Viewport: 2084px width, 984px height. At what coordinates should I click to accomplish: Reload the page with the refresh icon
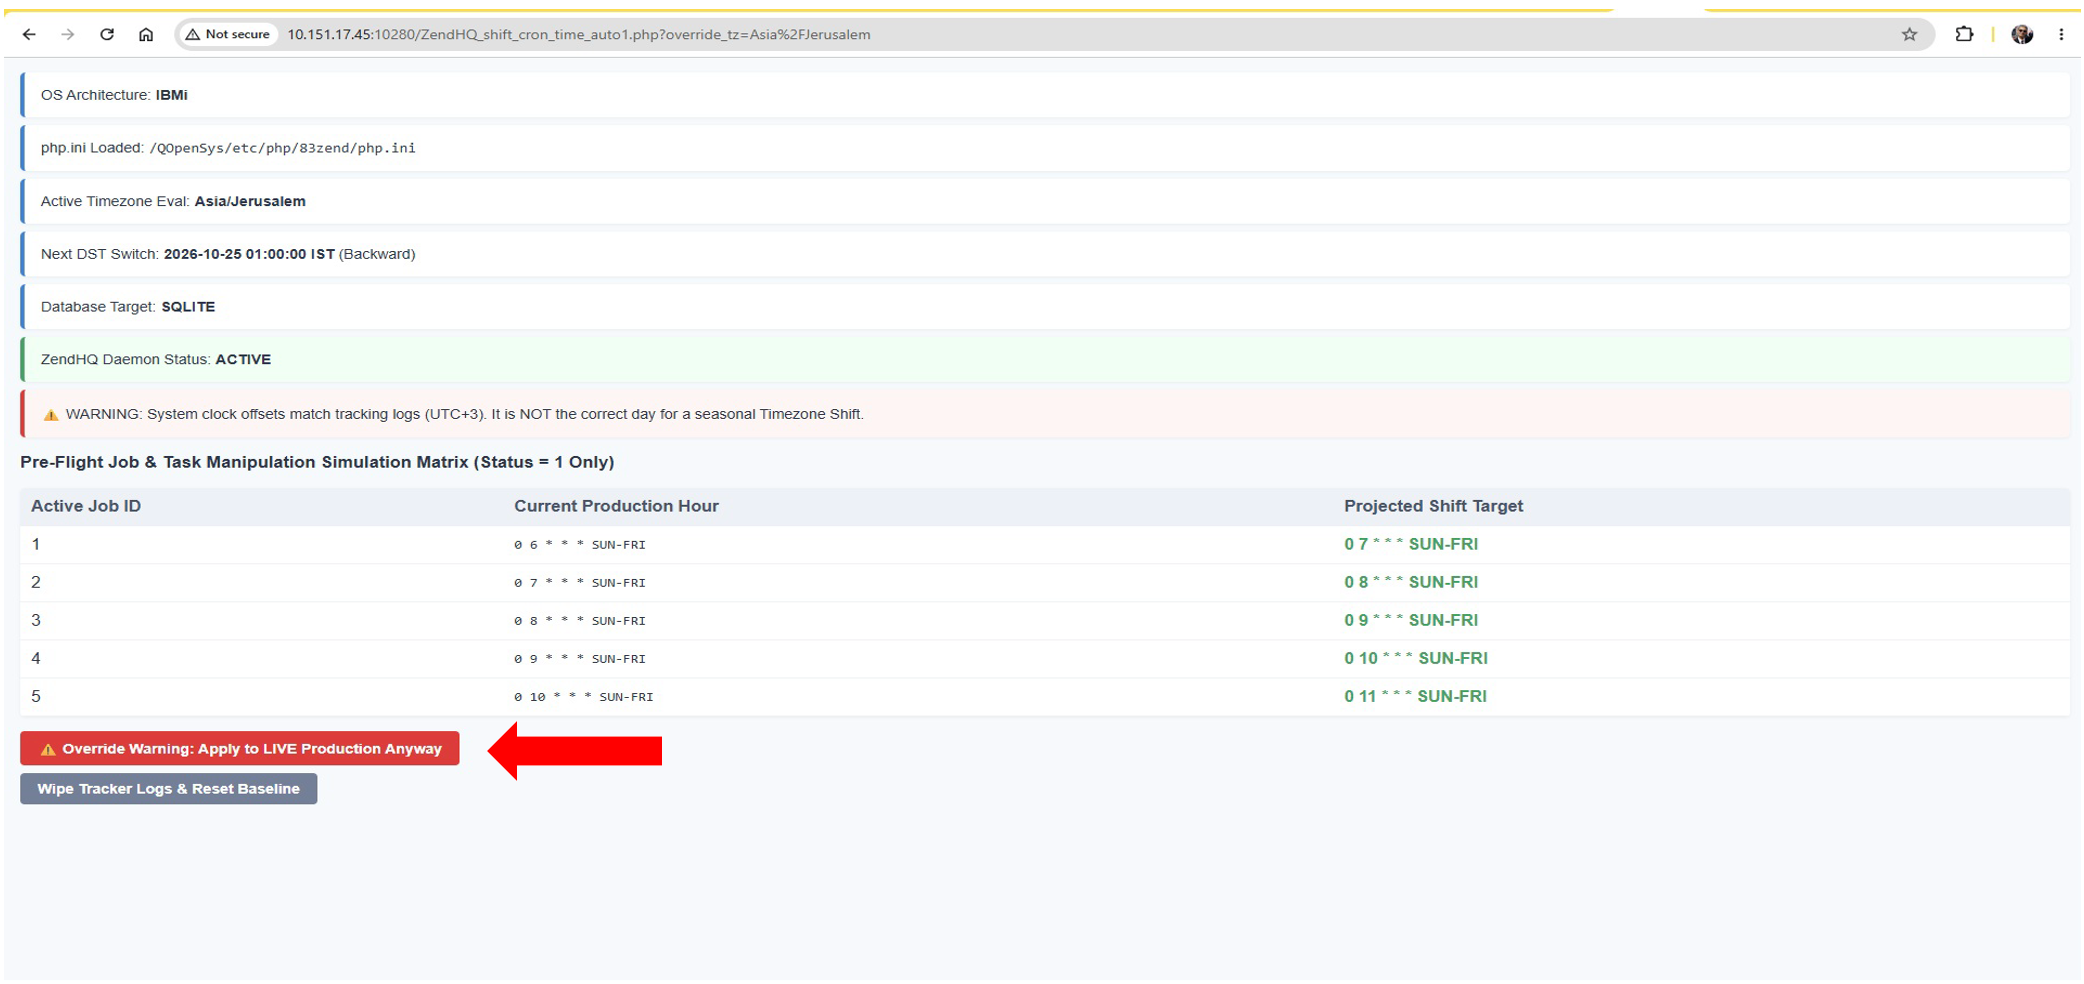click(x=107, y=34)
